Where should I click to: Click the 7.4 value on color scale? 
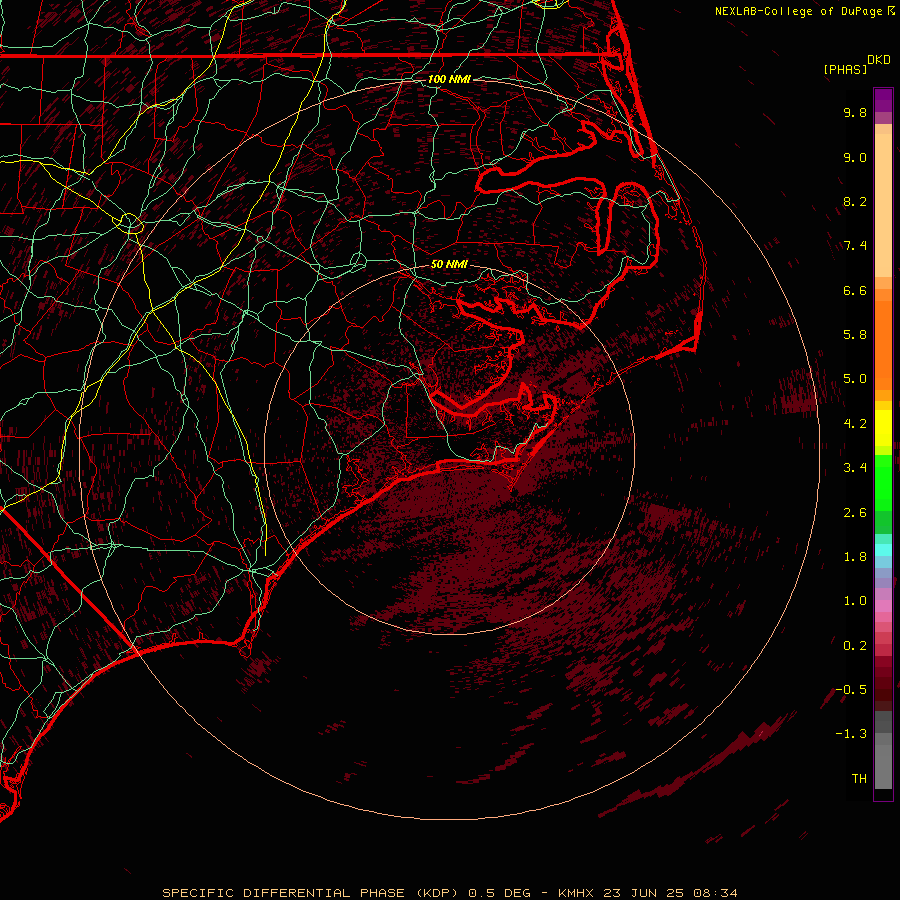click(x=855, y=246)
